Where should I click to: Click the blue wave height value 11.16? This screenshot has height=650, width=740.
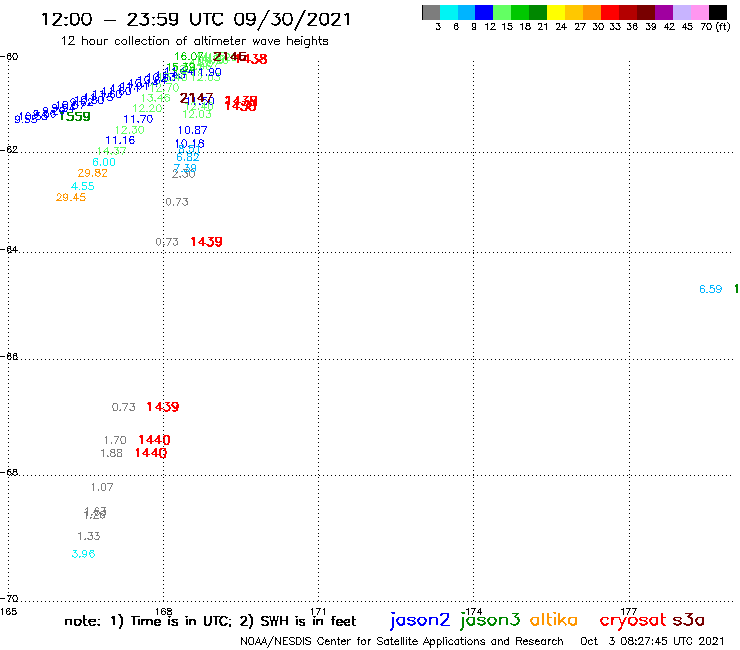click(x=120, y=140)
